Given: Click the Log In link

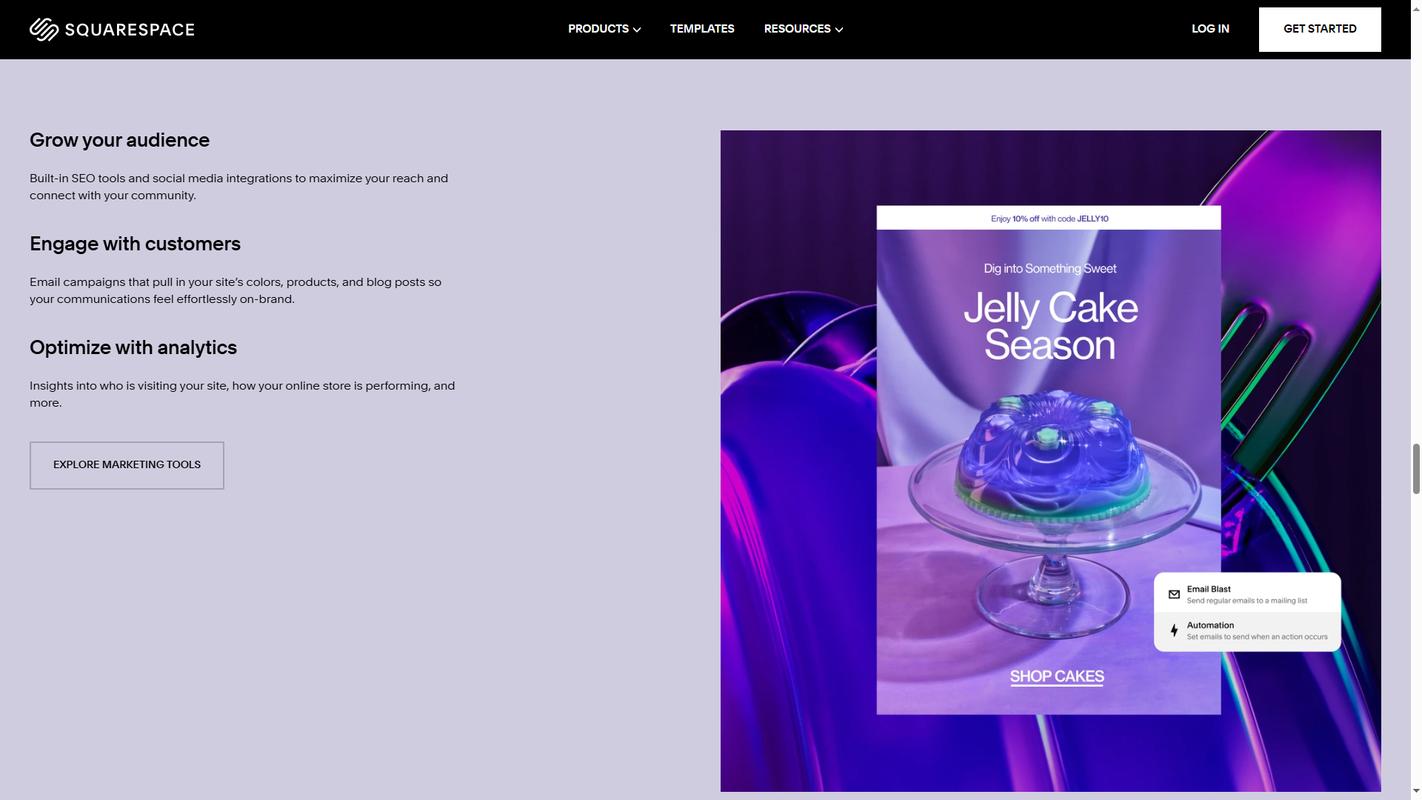Looking at the screenshot, I should (x=1210, y=29).
